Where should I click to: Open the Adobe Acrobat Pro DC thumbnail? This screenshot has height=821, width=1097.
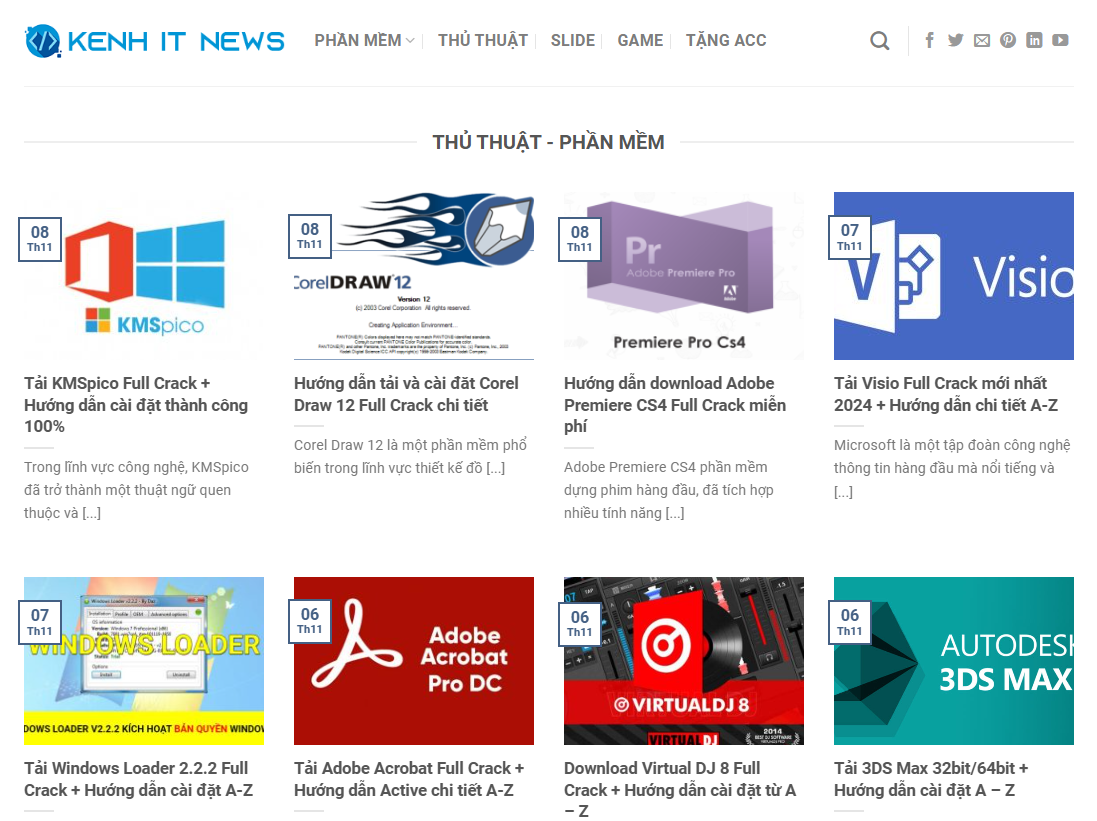(x=413, y=661)
